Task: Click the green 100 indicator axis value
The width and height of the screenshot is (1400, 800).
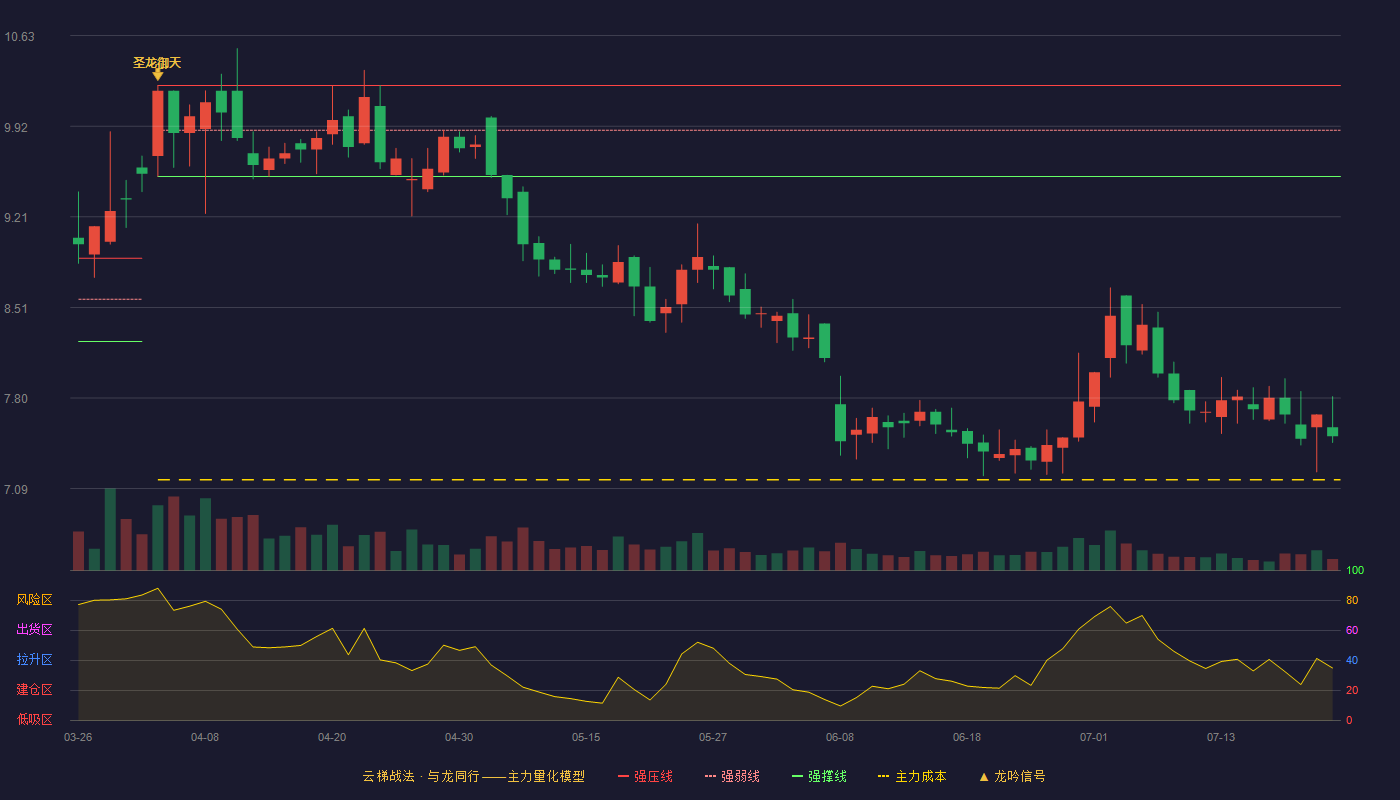Action: tap(1355, 571)
